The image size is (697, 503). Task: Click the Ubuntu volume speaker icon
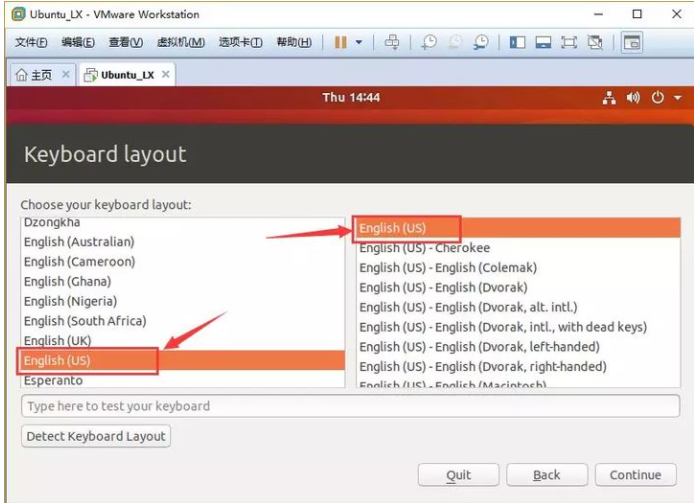pyautogui.click(x=633, y=98)
